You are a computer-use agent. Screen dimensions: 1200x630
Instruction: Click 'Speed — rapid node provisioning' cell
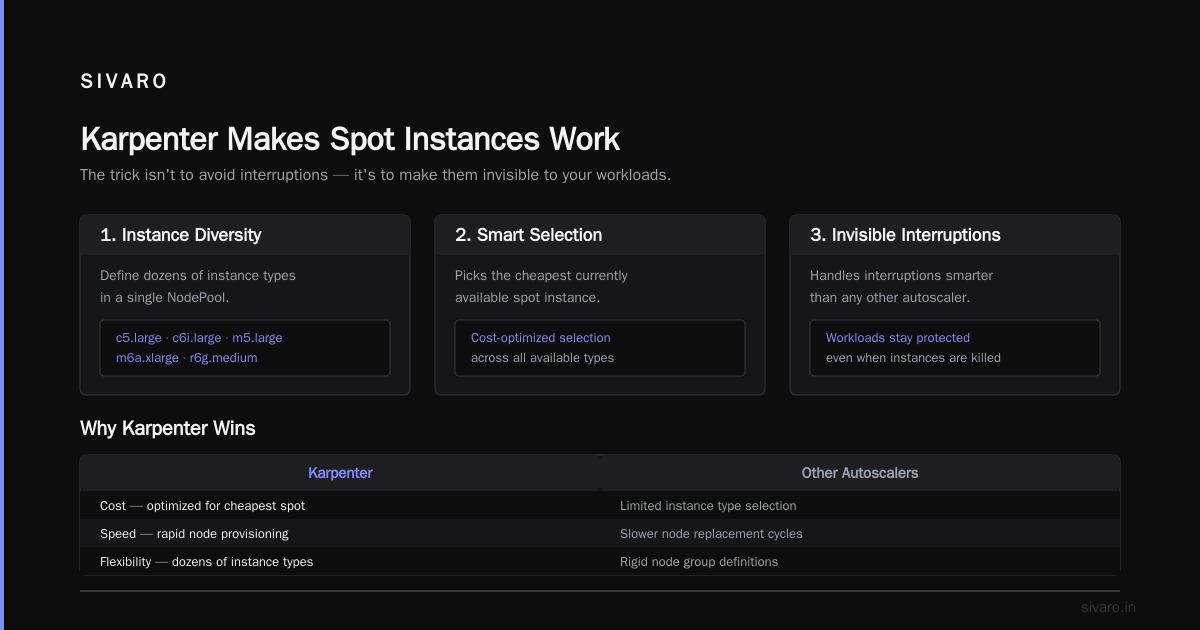click(x=340, y=534)
